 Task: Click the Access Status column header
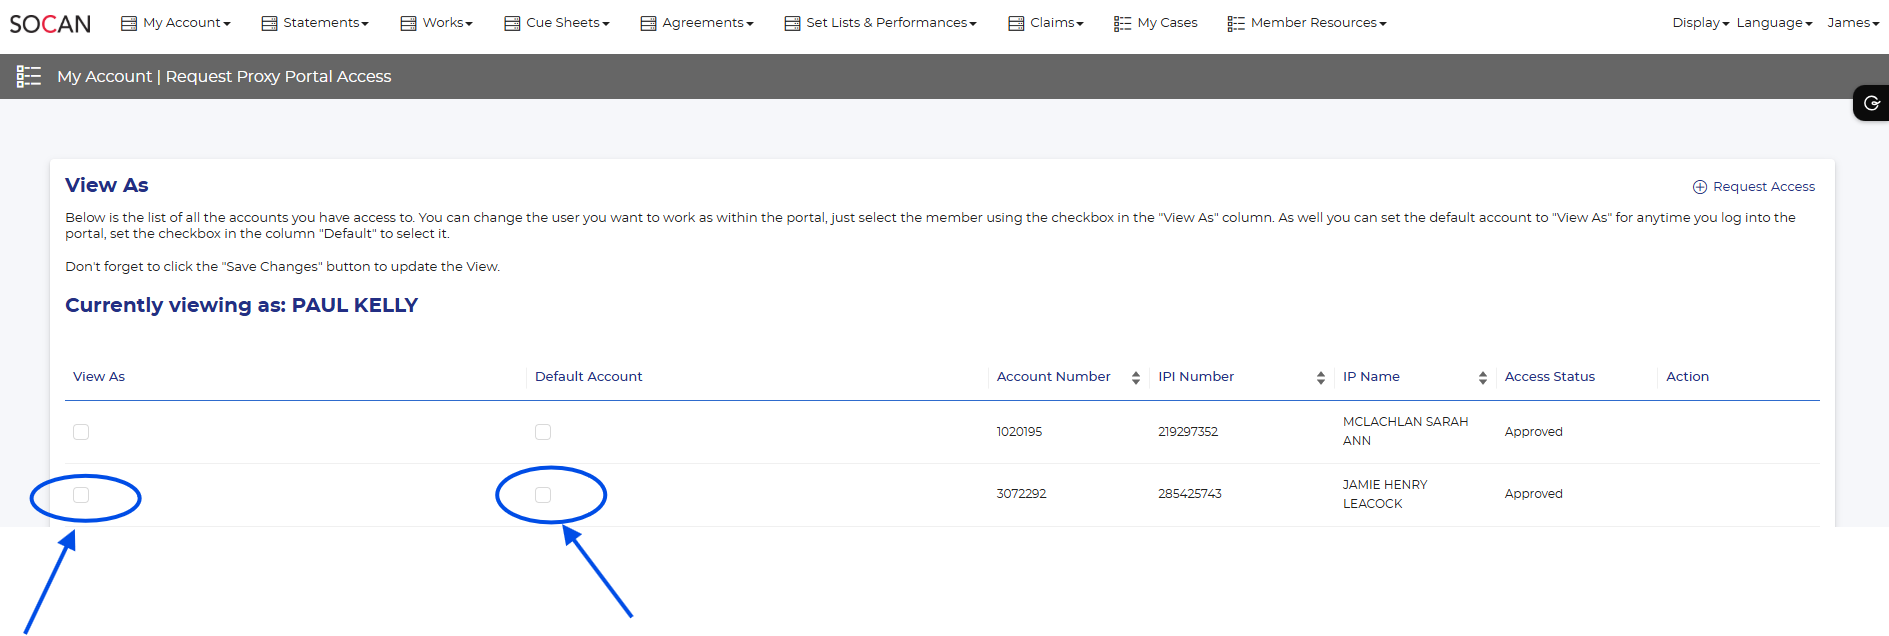click(1549, 377)
